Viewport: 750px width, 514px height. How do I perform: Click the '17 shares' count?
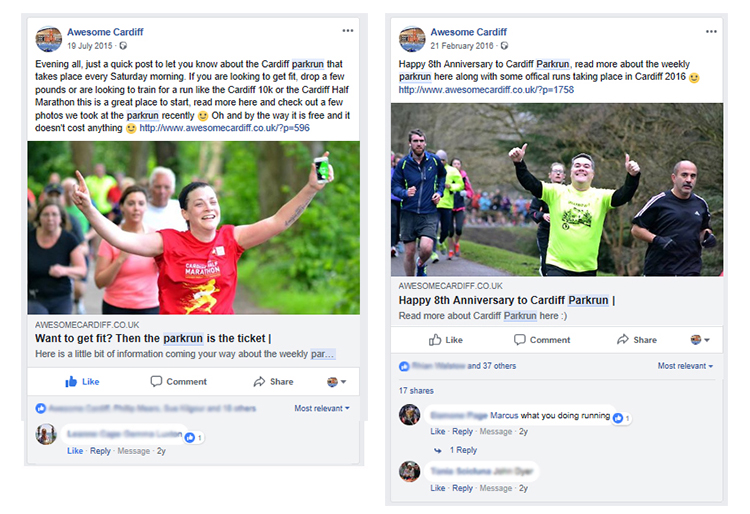[x=416, y=391]
